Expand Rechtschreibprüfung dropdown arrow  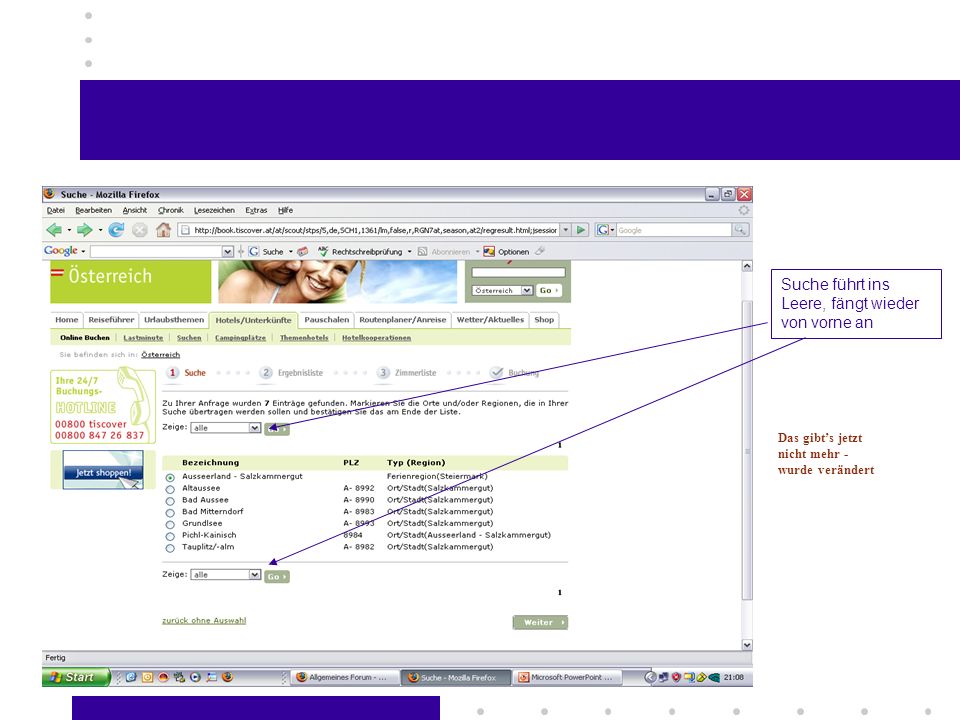pyautogui.click(x=409, y=252)
